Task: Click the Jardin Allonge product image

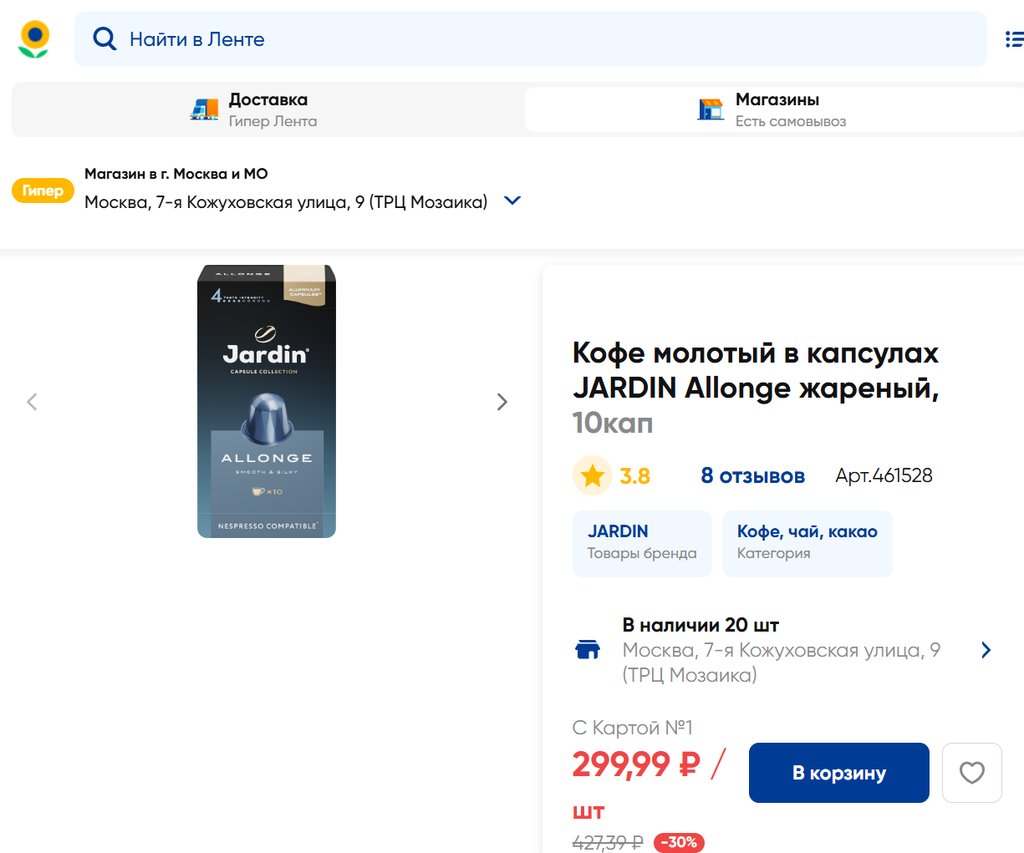Action: pos(266,401)
